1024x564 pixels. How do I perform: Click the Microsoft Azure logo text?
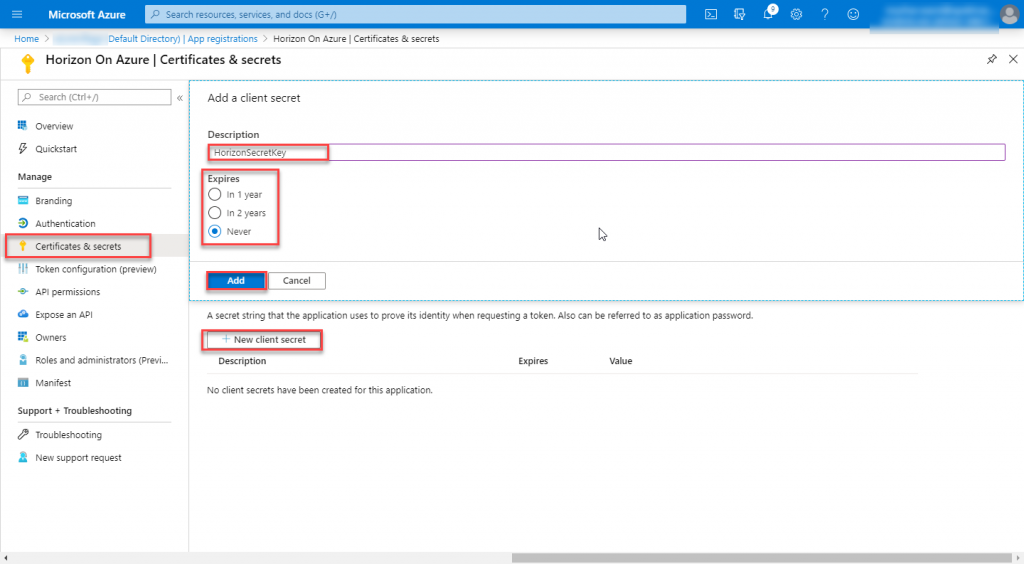pyautogui.click(x=87, y=14)
